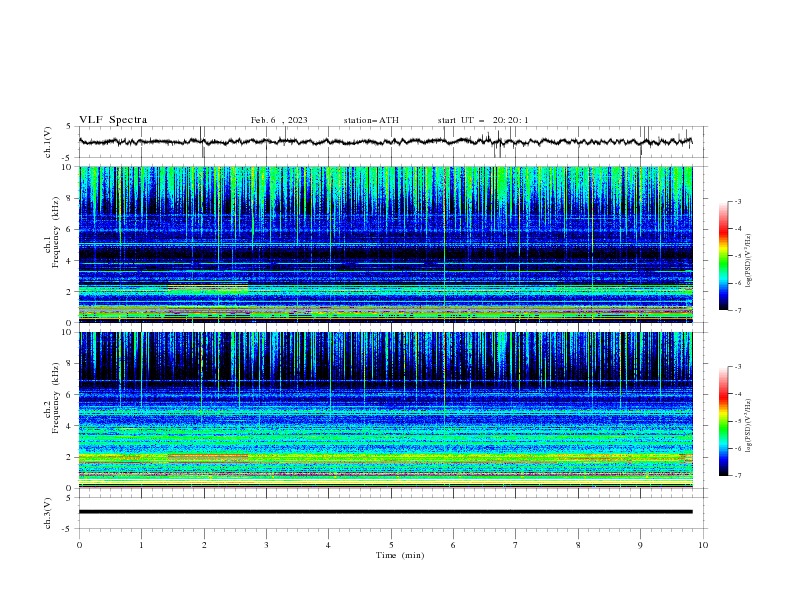Click the log(PSD) label beside ch.2 colorbar
The height and width of the screenshot is (612, 792).
click(749, 426)
